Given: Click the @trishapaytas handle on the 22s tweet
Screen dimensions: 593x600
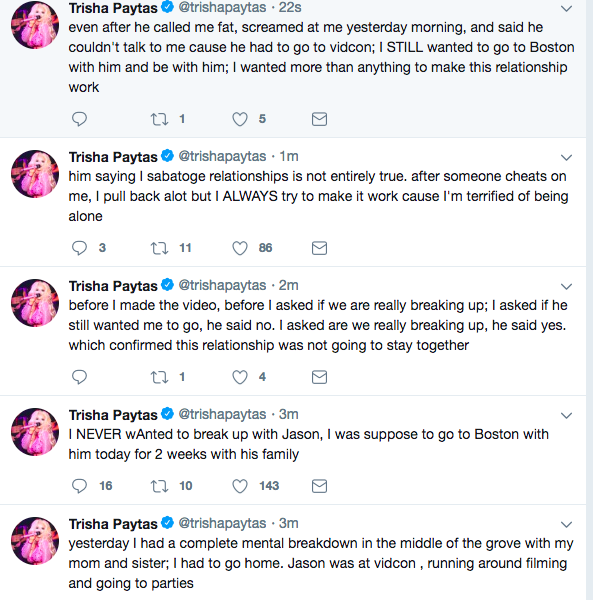Looking at the screenshot, I should 222,7.
